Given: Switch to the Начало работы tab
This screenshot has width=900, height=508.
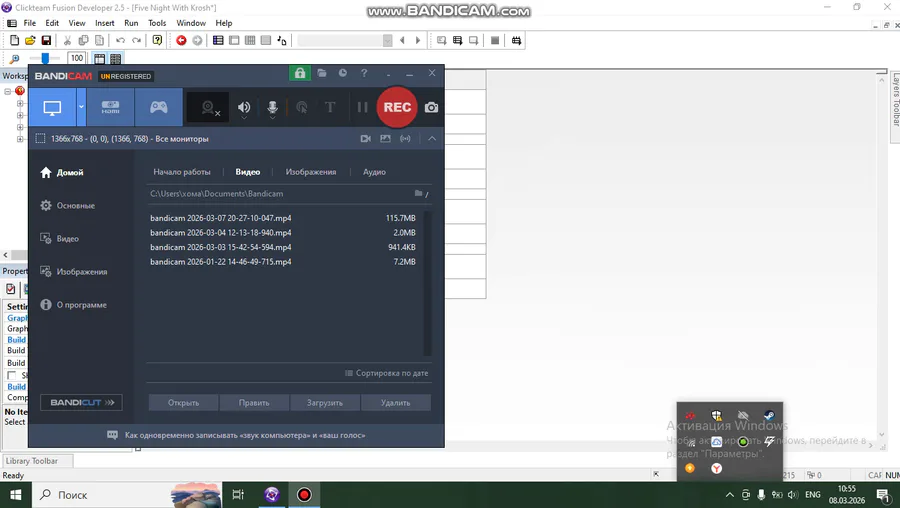Looking at the screenshot, I should 182,172.
